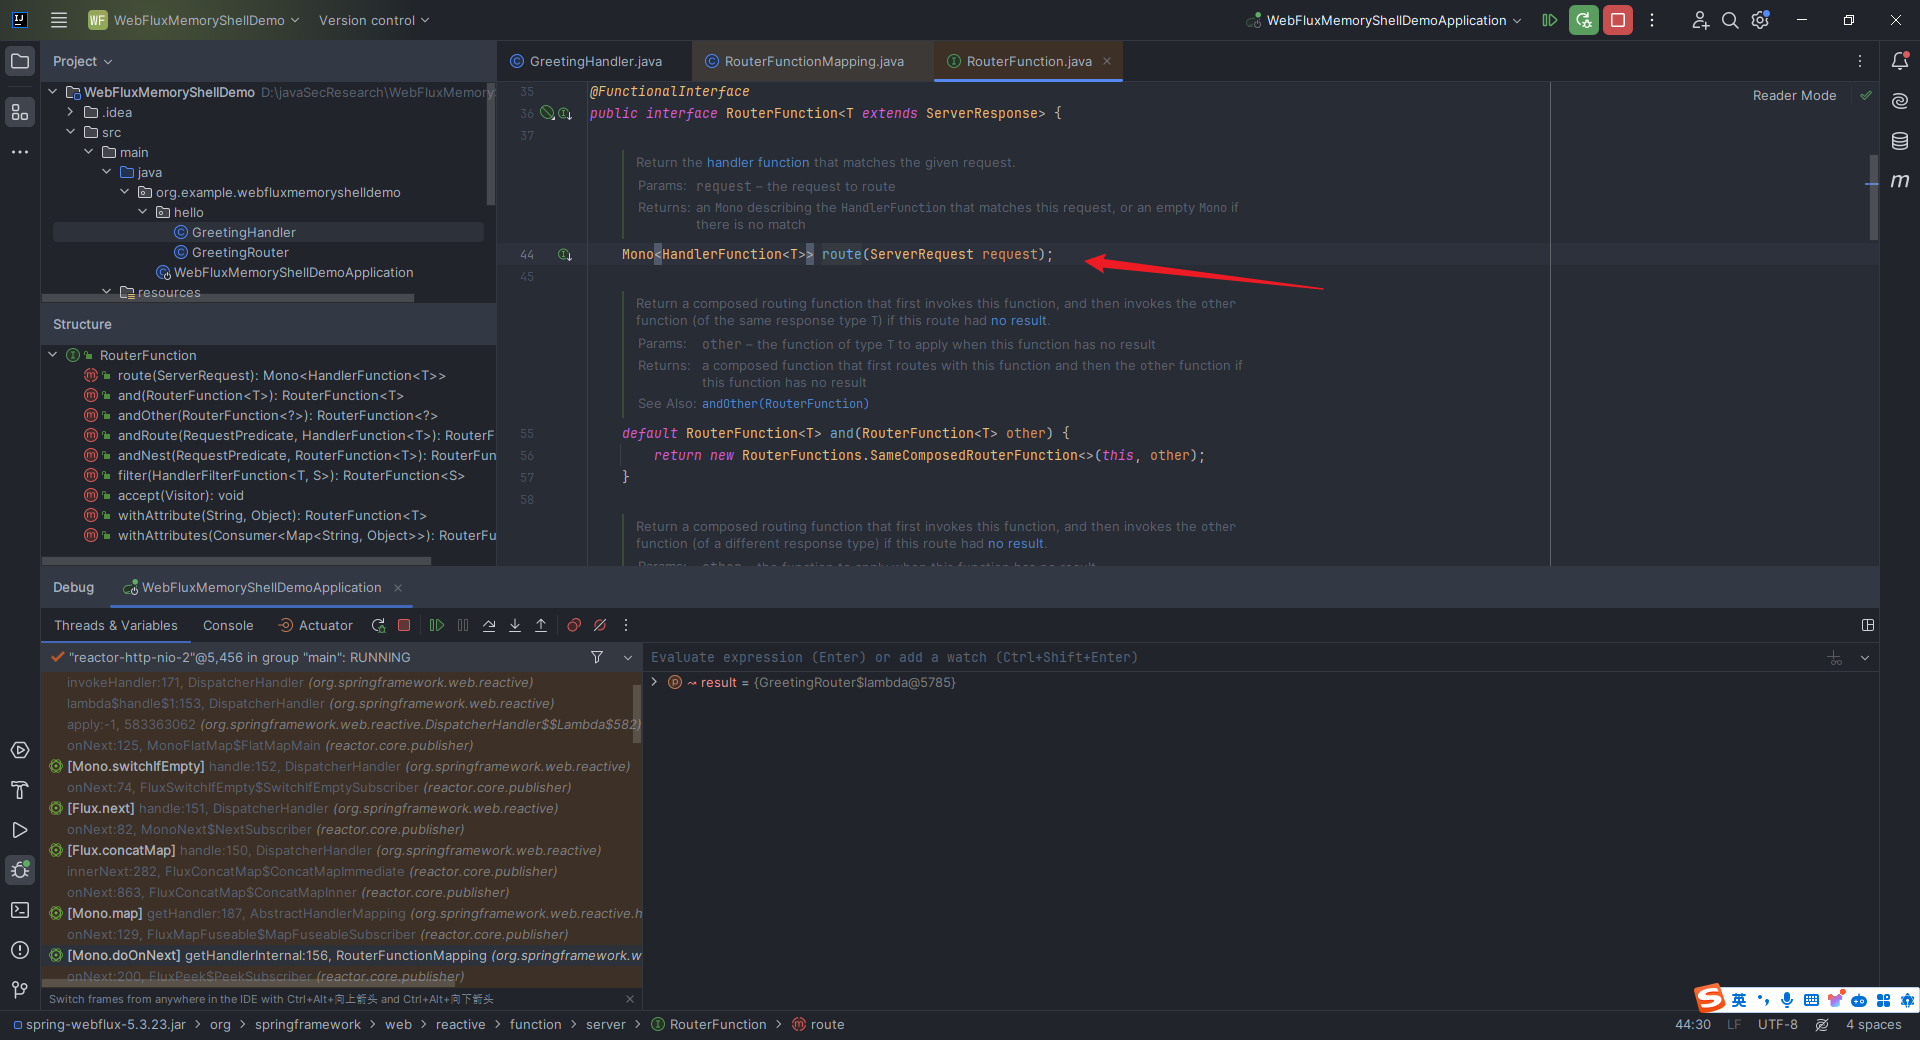The height and width of the screenshot is (1040, 1920).
Task: Click the implementations gutter icon on line 44
Action: pos(565,255)
